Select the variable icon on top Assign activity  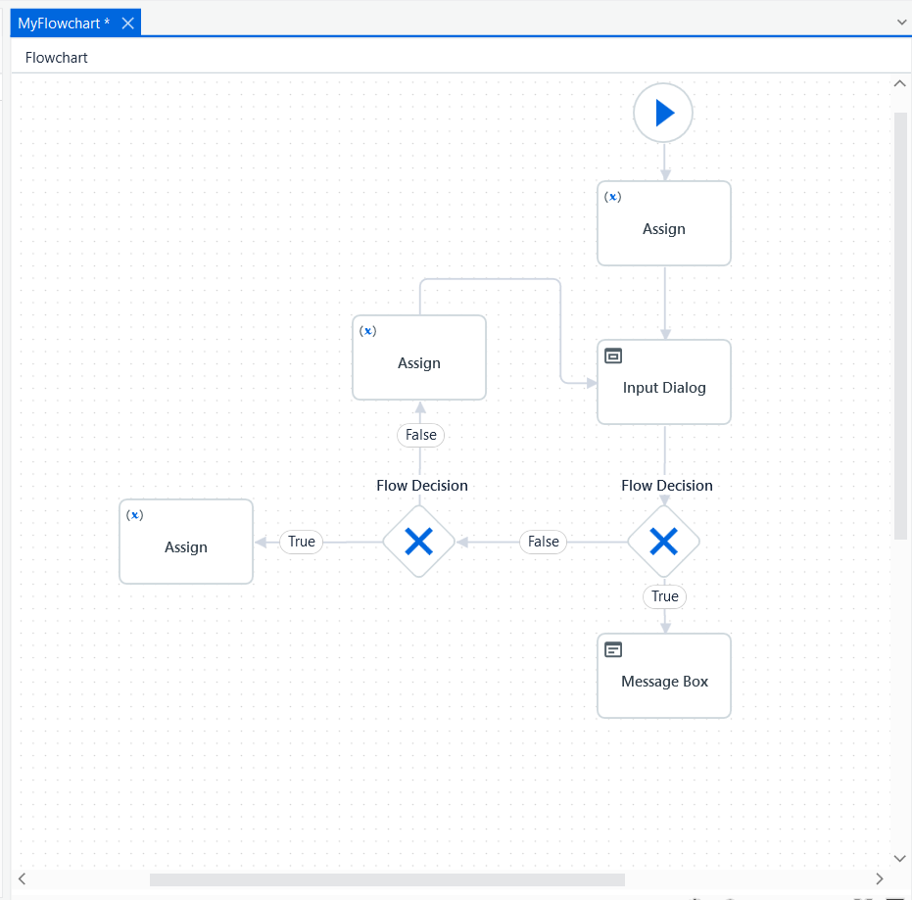tap(612, 197)
